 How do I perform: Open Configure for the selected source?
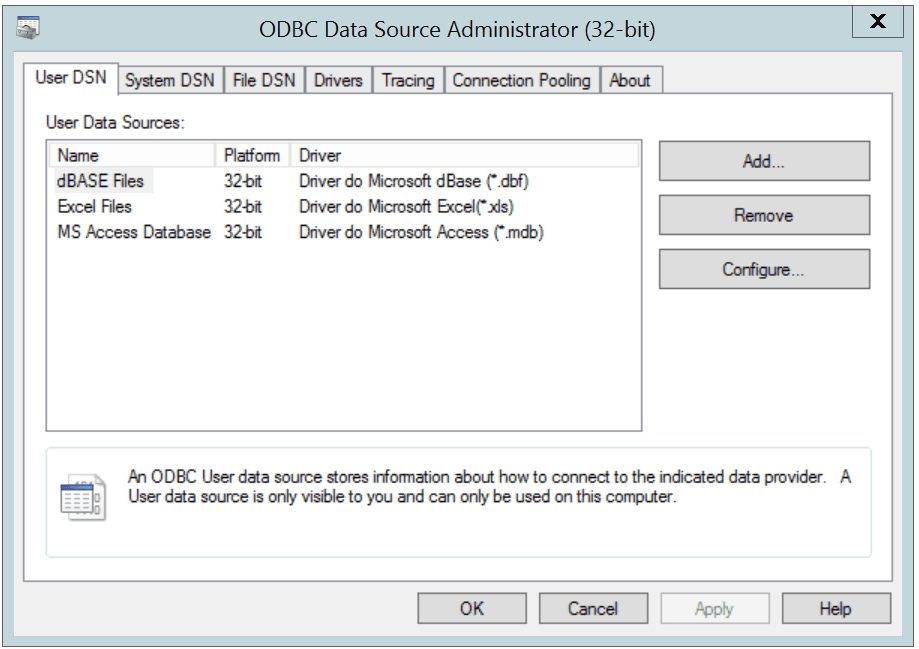click(x=763, y=268)
